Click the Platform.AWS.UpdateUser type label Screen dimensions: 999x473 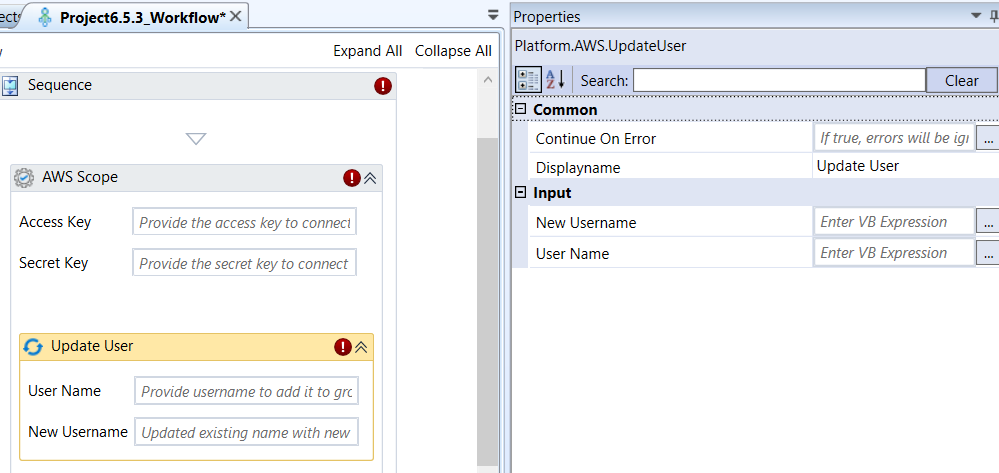point(600,46)
